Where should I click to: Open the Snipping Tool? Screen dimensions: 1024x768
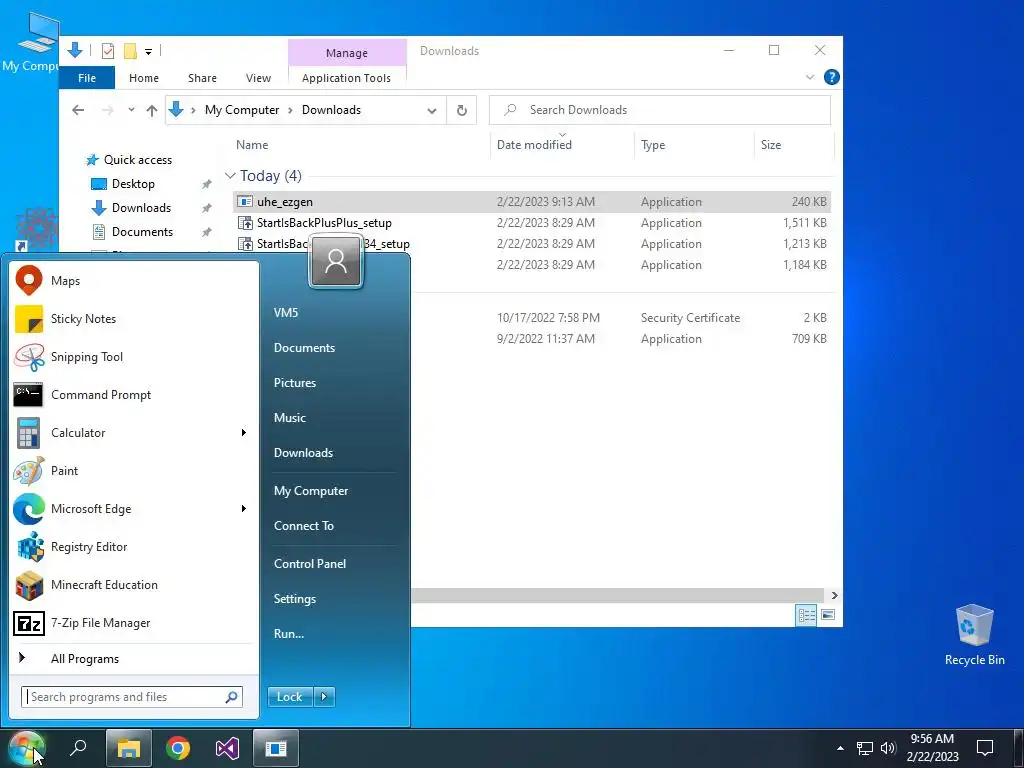click(x=134, y=357)
